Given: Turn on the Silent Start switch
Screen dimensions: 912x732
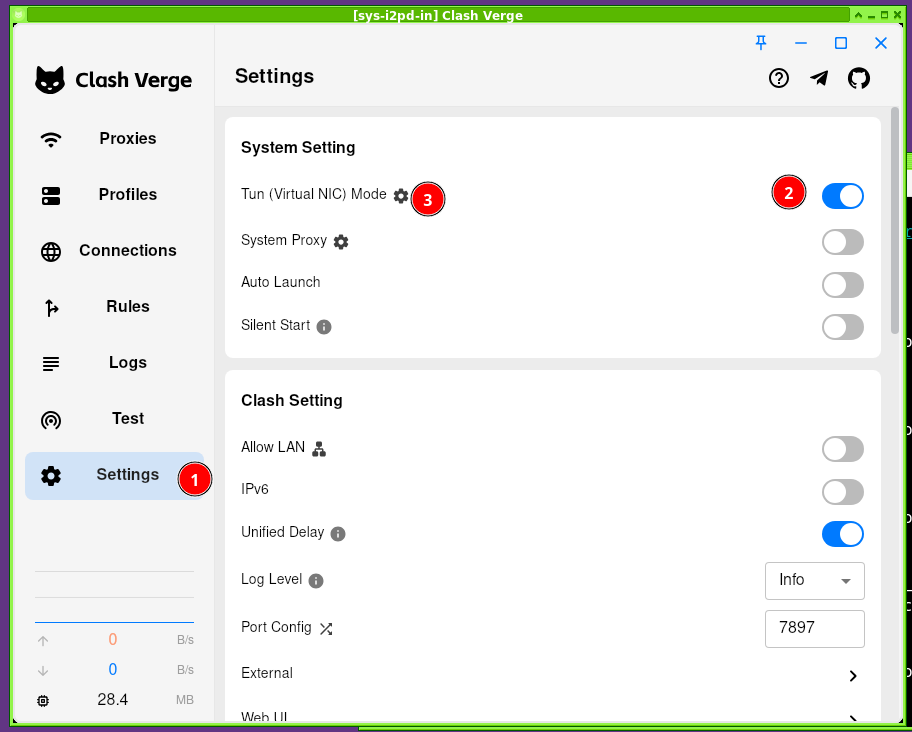Looking at the screenshot, I should (843, 327).
